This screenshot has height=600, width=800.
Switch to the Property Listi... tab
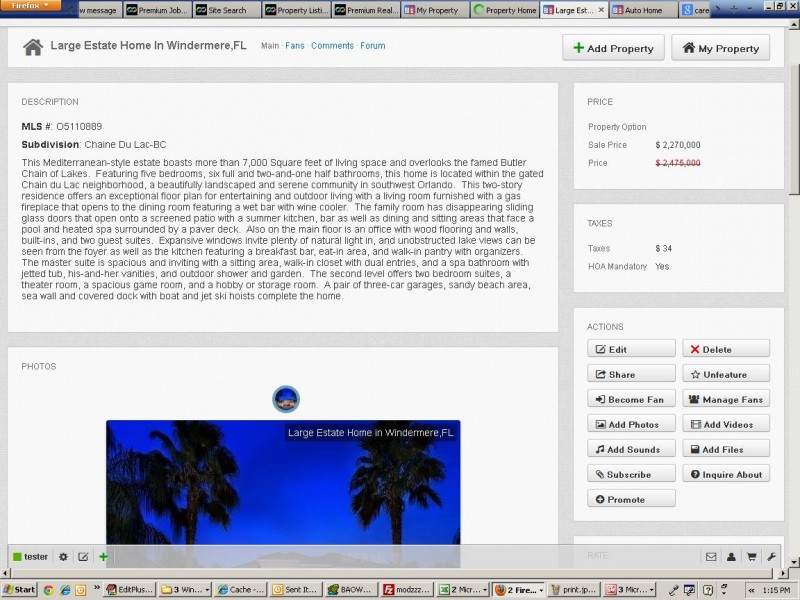tap(296, 10)
